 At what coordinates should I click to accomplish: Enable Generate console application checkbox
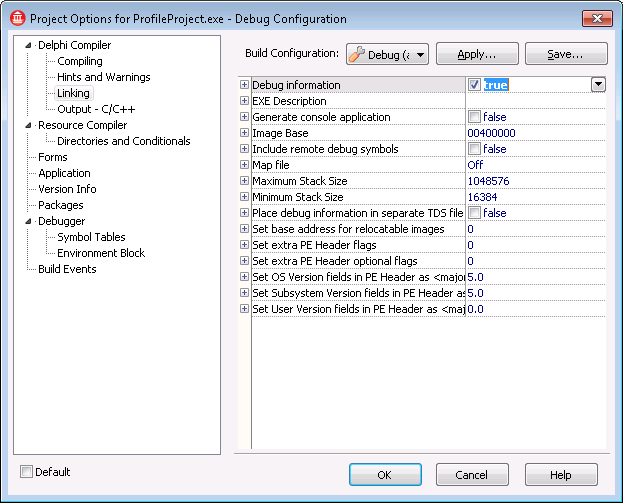pos(475,117)
